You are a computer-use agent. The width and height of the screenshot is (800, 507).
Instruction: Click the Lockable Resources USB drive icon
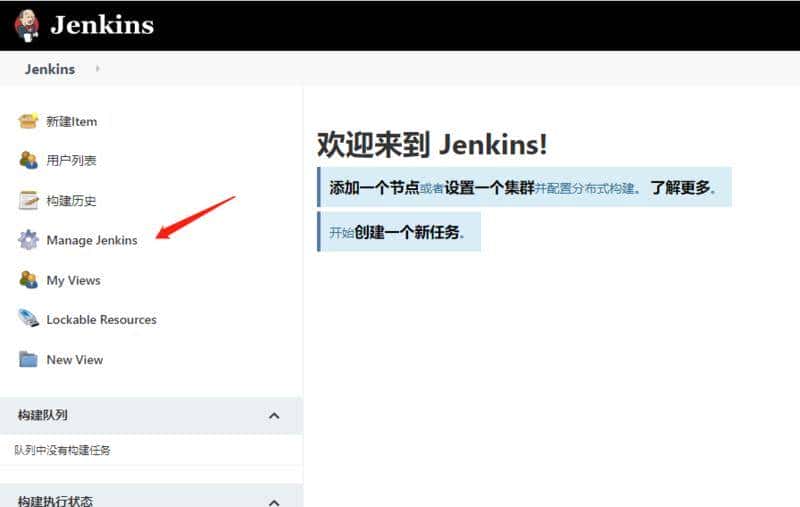[28, 319]
